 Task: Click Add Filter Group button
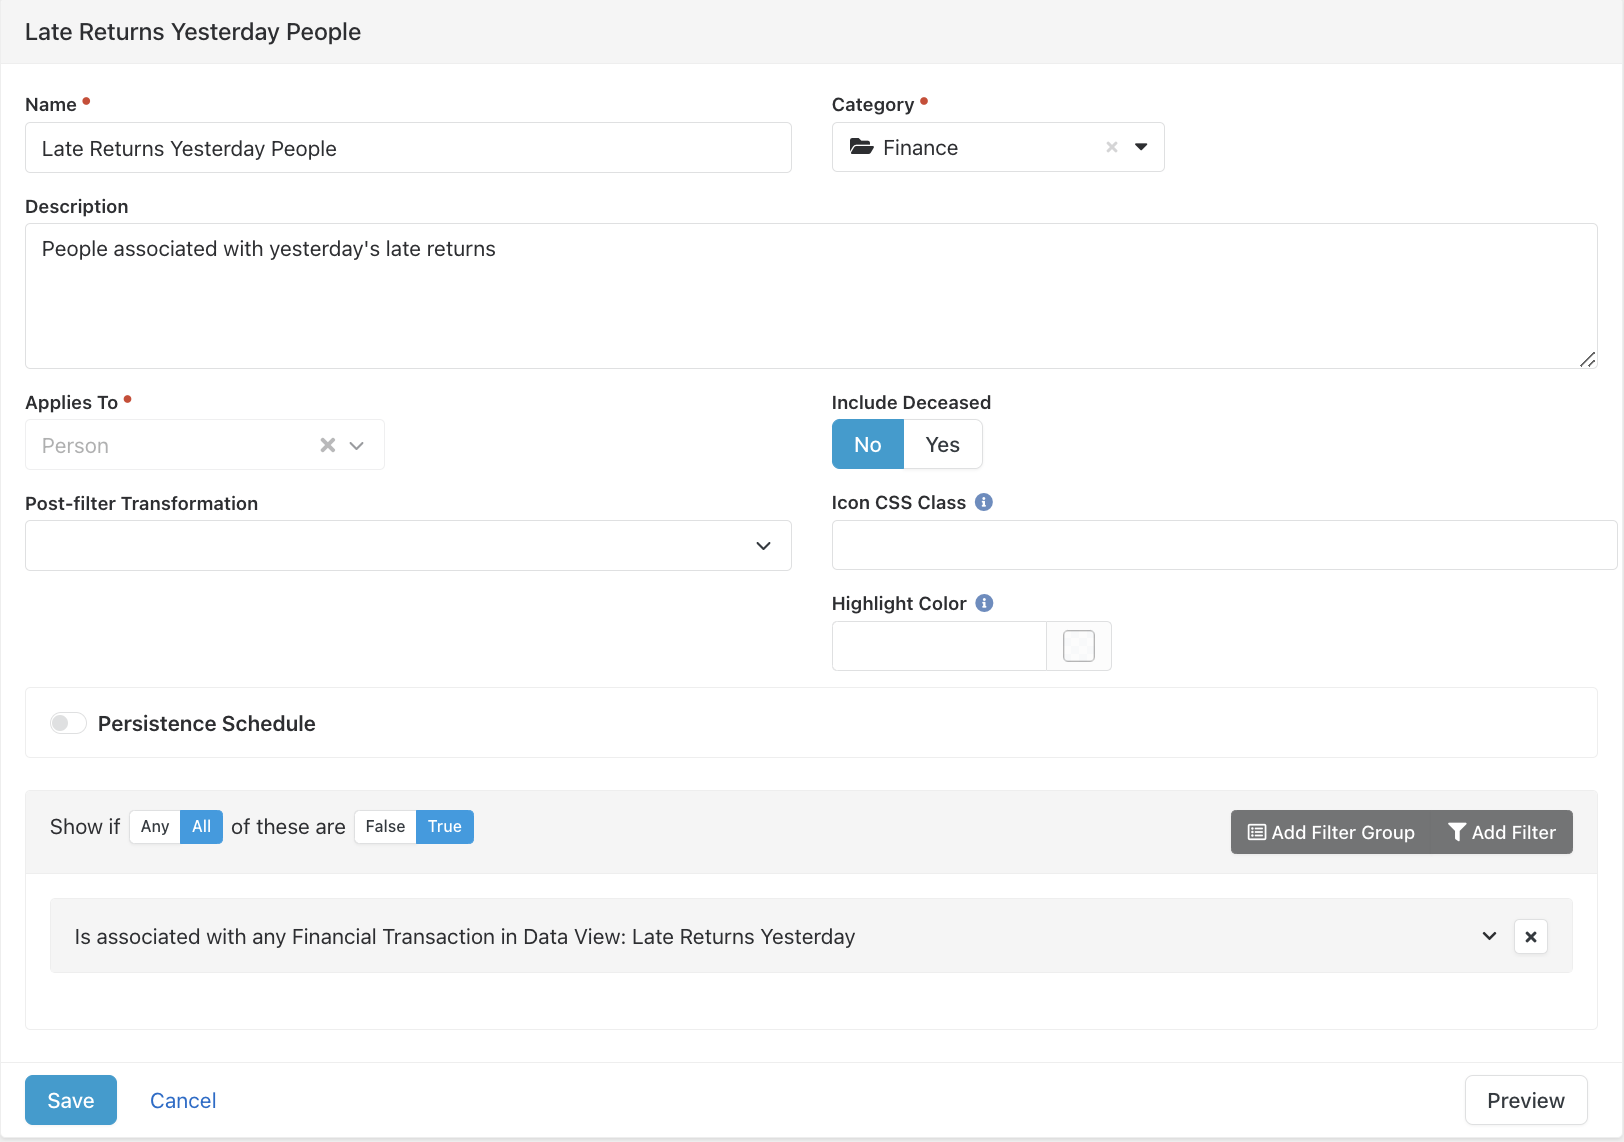click(x=1331, y=832)
